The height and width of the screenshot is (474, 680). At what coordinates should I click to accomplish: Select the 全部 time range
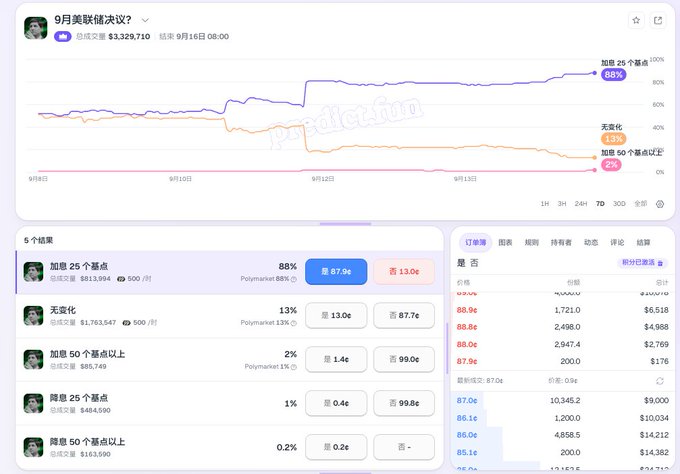641,204
